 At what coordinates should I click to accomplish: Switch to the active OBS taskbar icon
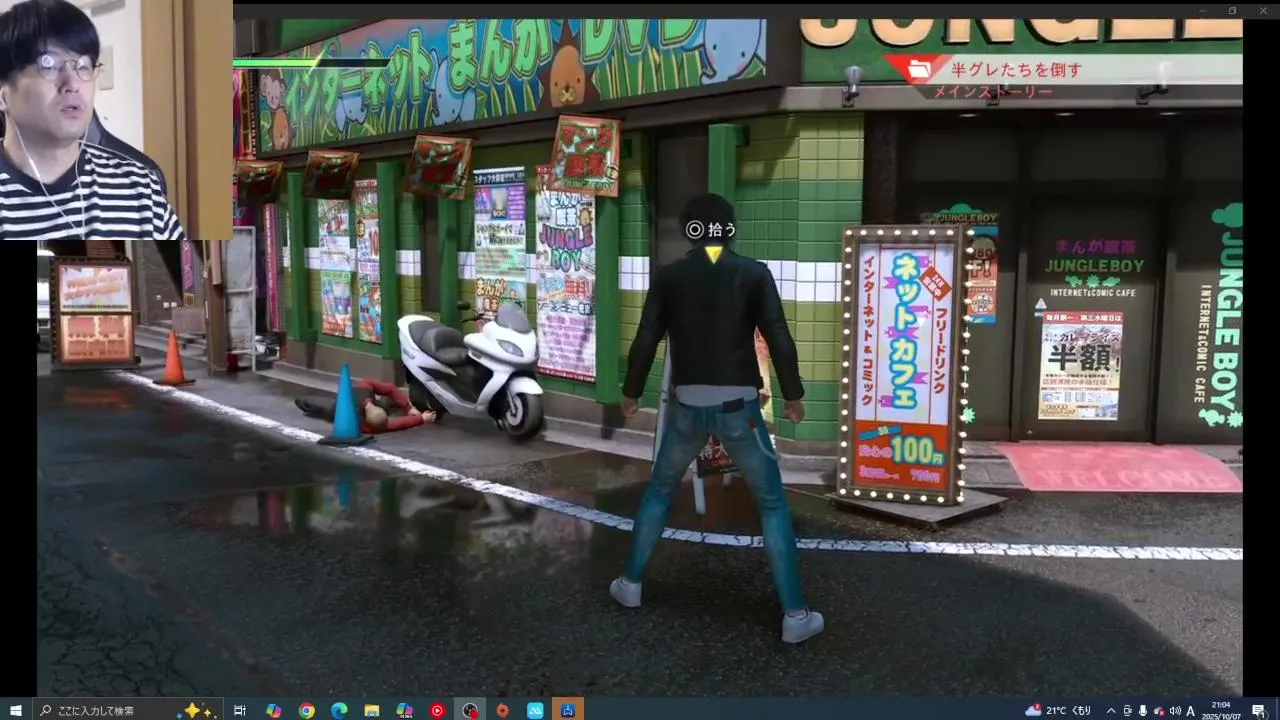pyautogui.click(x=469, y=710)
